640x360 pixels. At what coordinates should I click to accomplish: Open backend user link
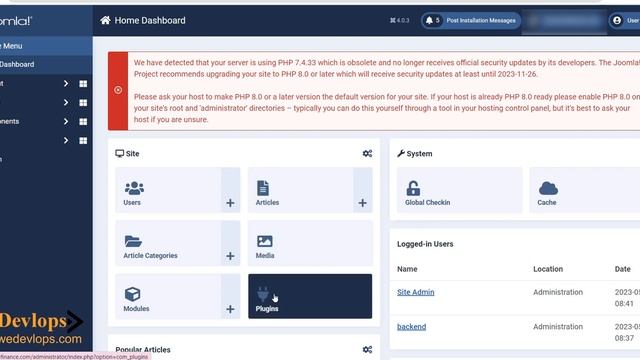point(411,327)
